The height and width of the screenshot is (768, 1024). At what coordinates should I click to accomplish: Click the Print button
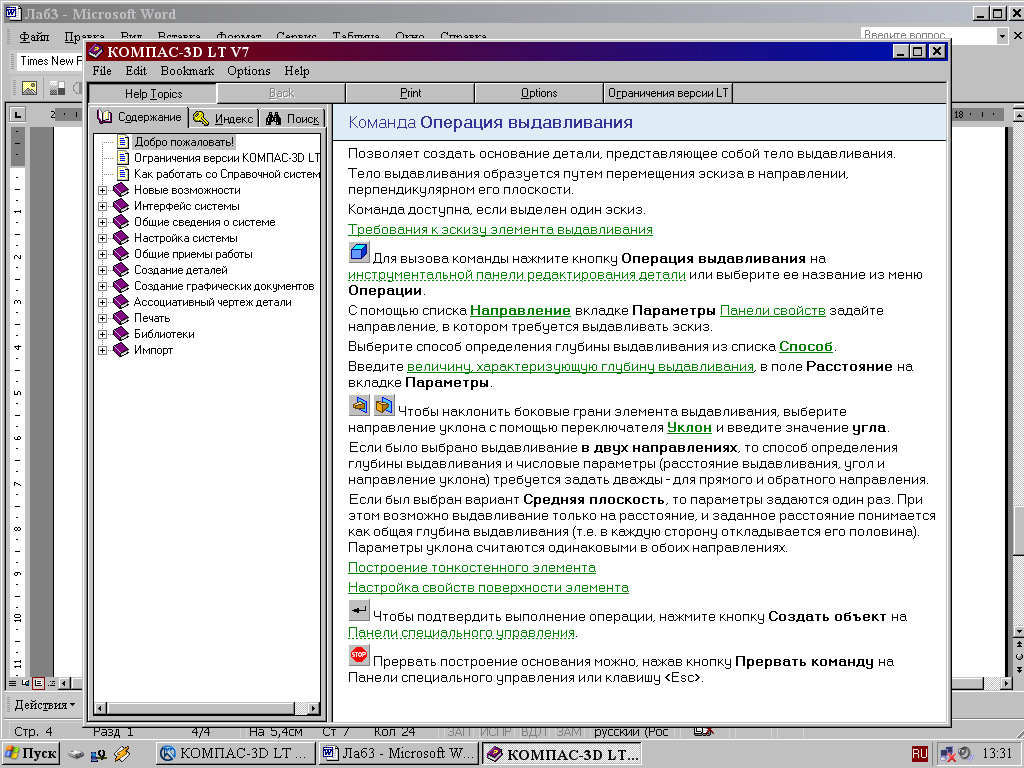410,93
